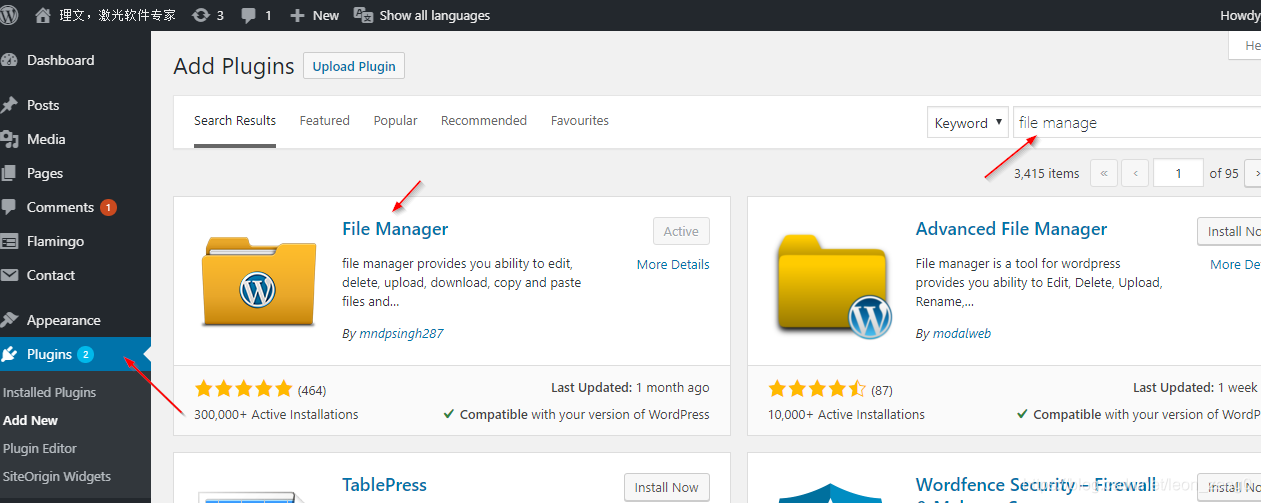This screenshot has width=1261, height=503.
Task: Click the site name in admin bar
Action: pos(117,15)
